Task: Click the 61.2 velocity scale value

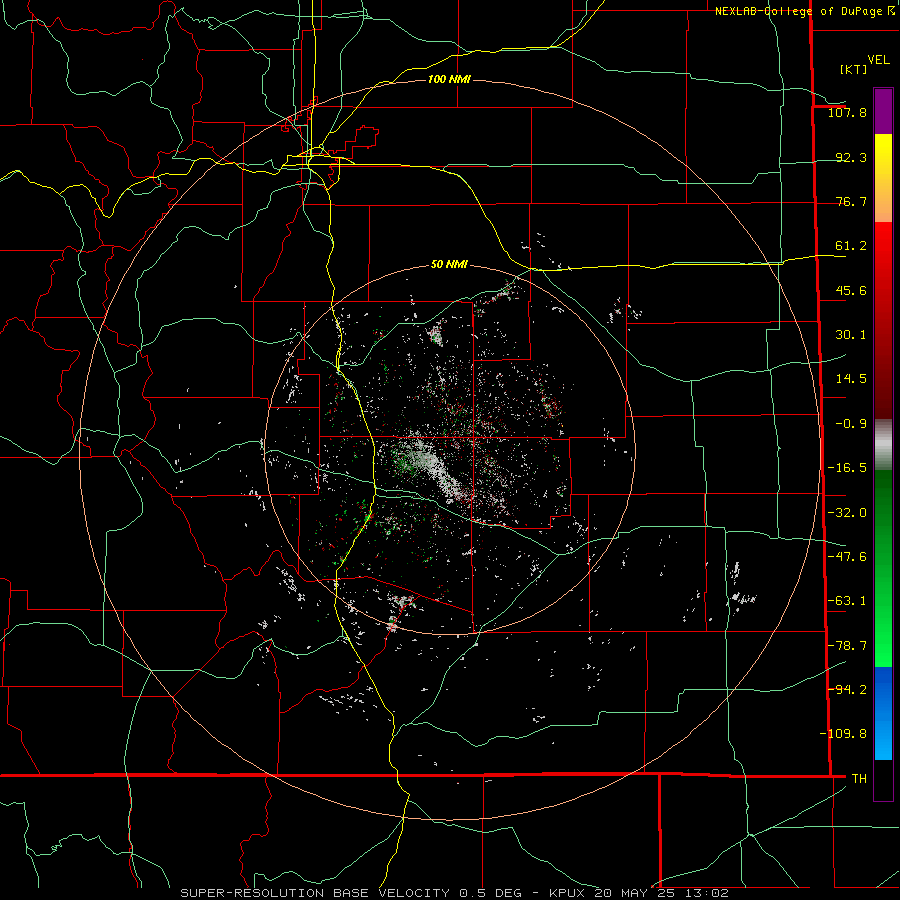Action: point(851,246)
